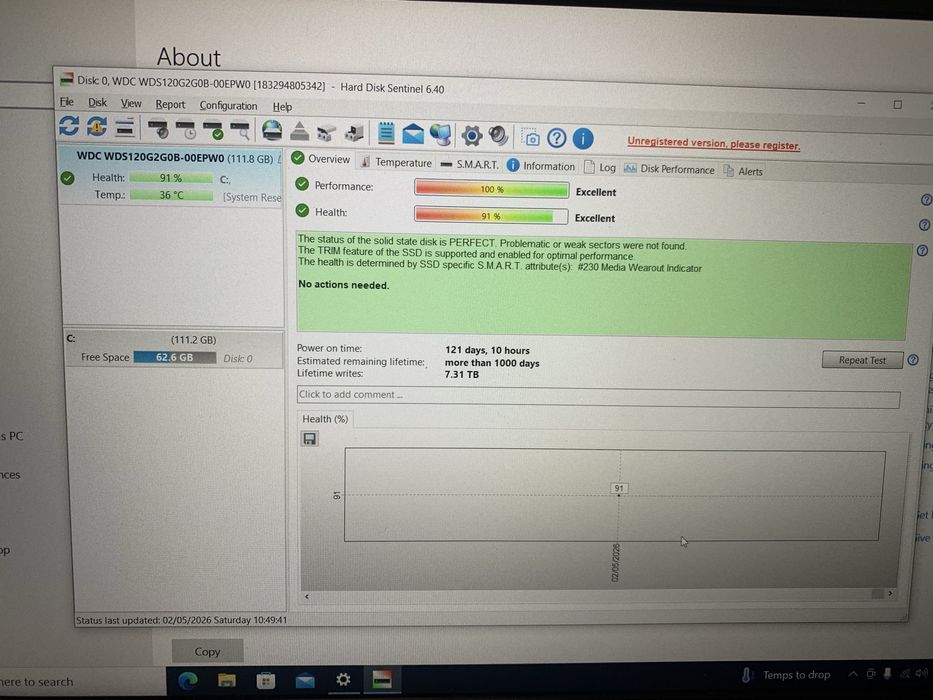933x700 pixels.
Task: Open disk test with magnifier icon
Action: pyautogui.click(x=240, y=130)
